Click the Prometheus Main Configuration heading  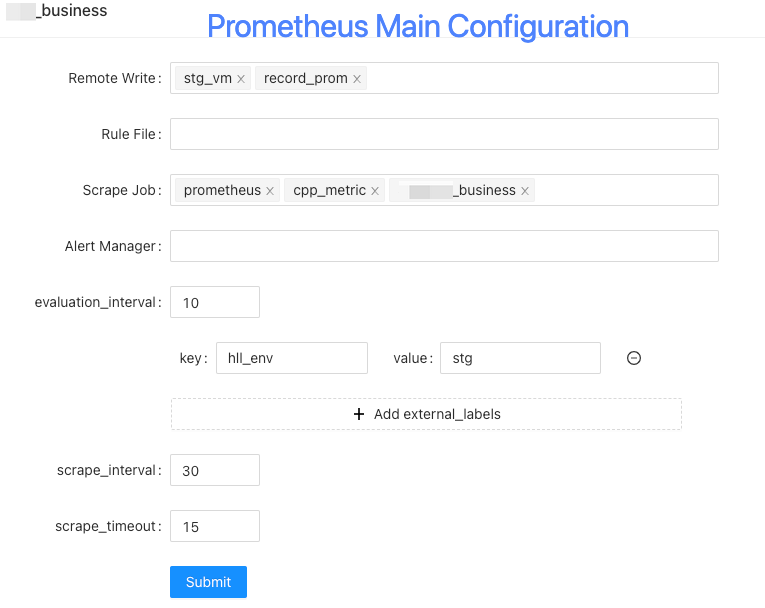pos(418,26)
